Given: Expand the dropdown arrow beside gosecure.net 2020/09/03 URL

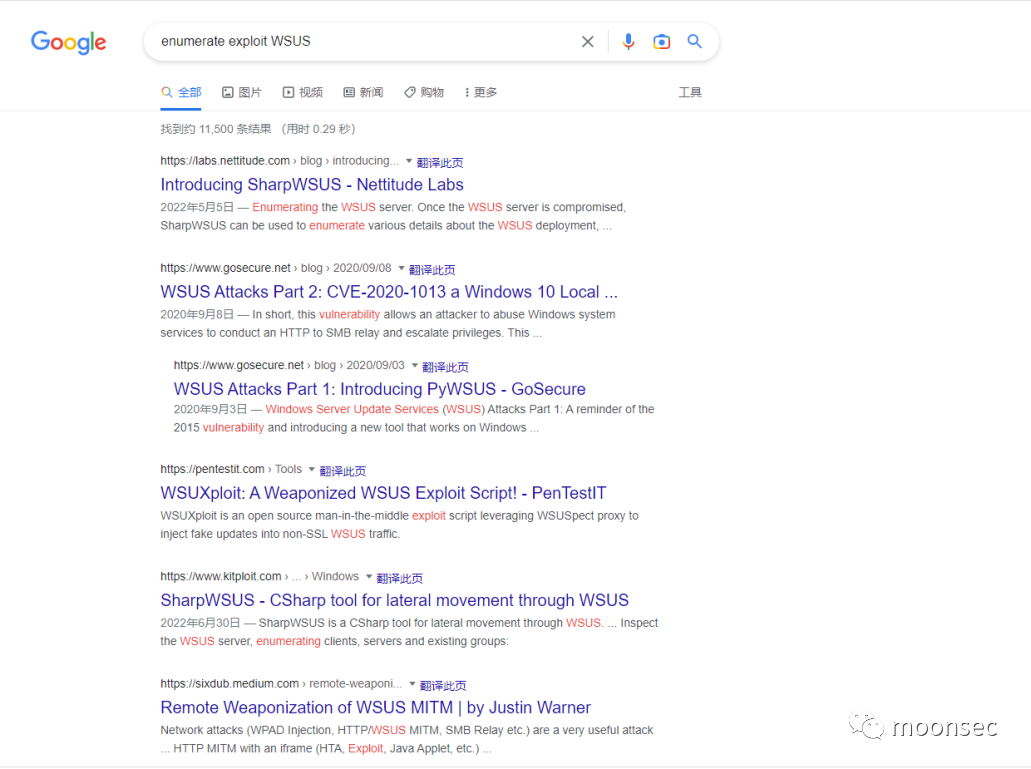Looking at the screenshot, I should click(414, 365).
